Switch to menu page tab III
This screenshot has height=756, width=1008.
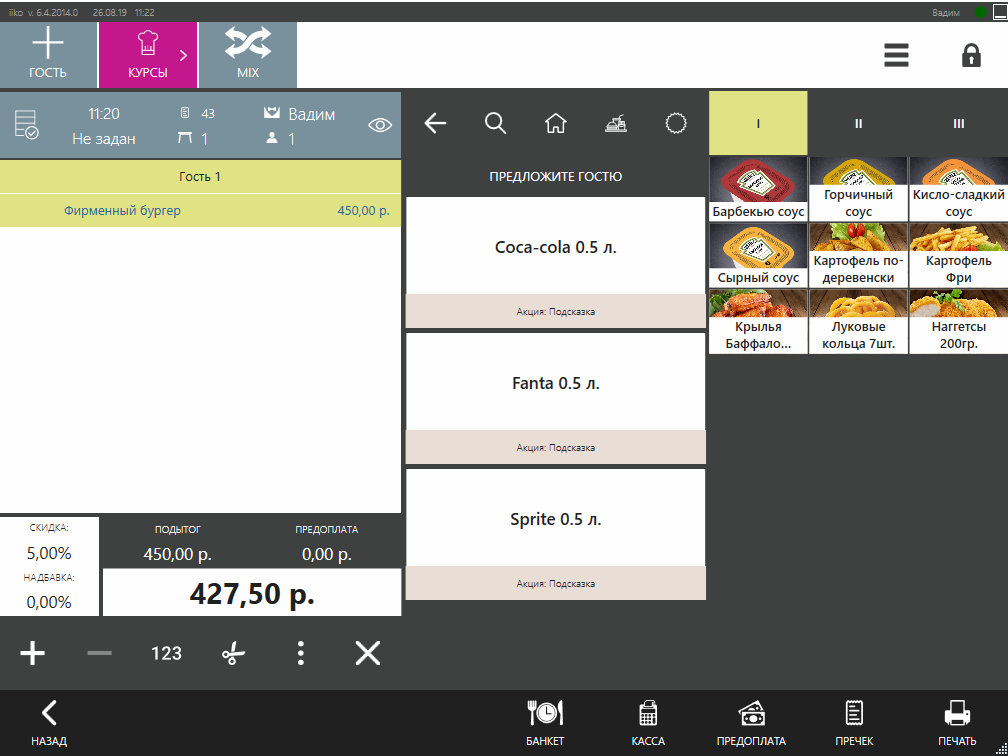(x=958, y=123)
